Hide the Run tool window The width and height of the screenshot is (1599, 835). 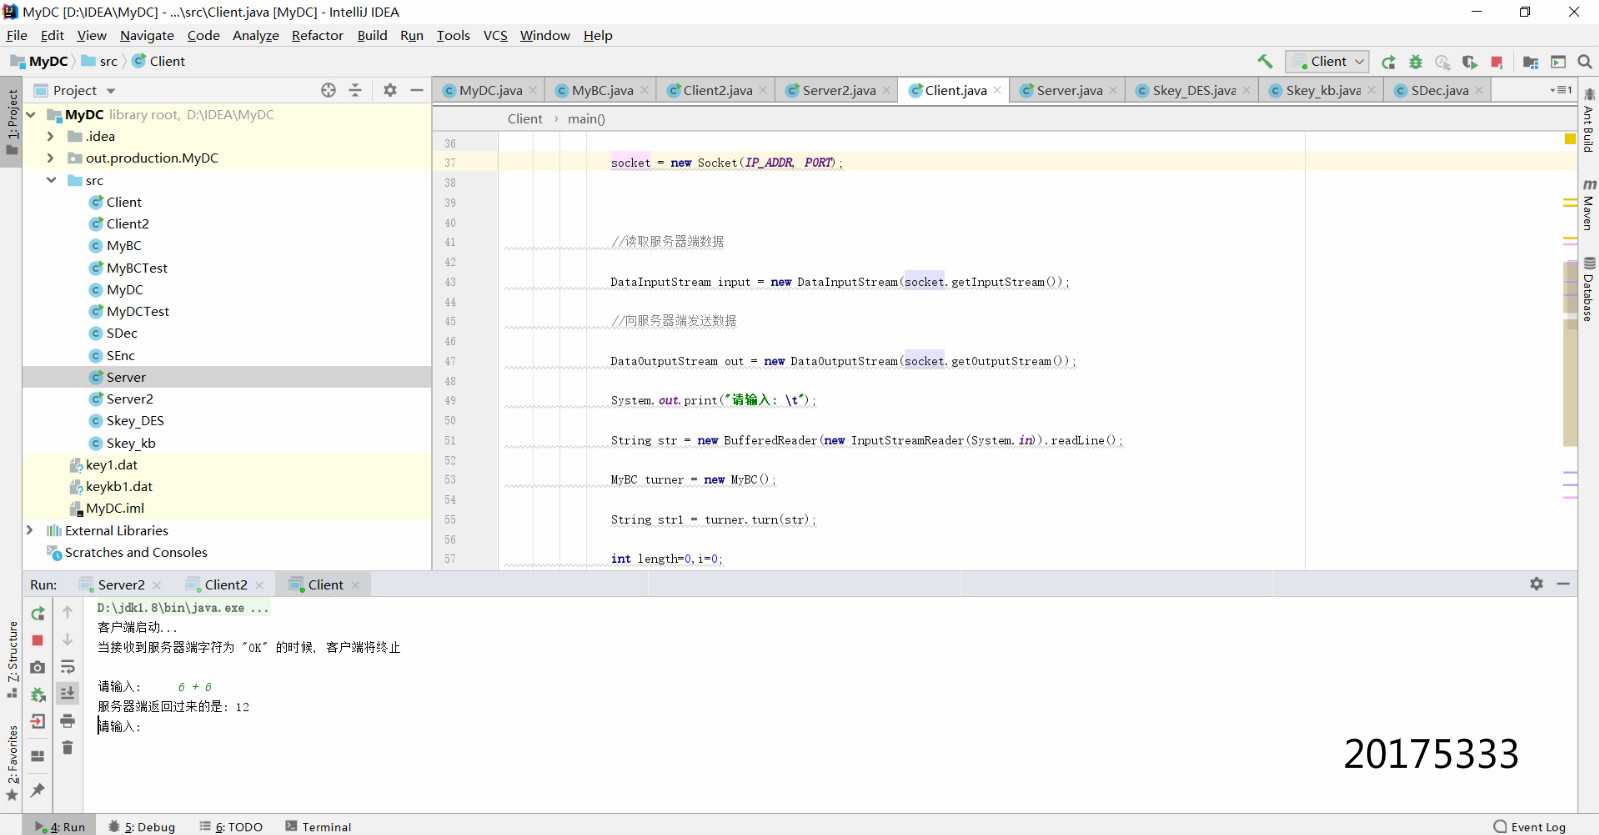(x=1563, y=584)
